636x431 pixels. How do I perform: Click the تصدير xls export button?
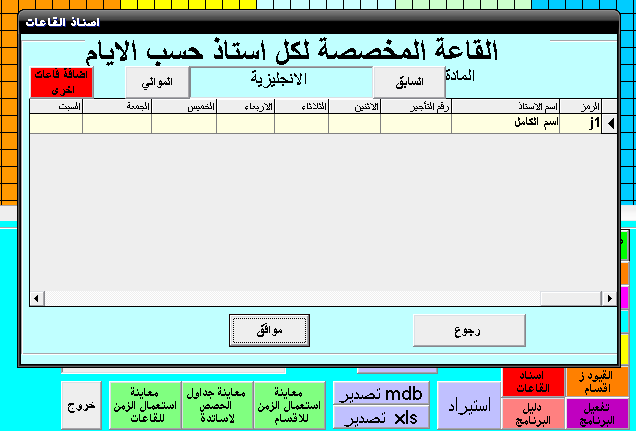[381, 417]
